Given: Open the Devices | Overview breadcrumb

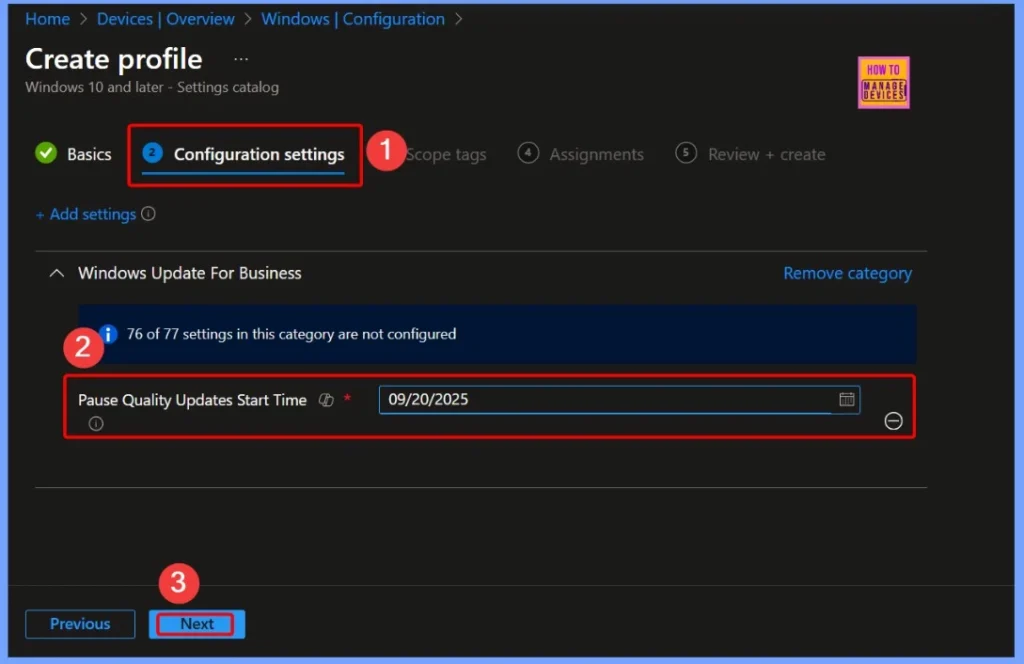Looking at the screenshot, I should 165,19.
